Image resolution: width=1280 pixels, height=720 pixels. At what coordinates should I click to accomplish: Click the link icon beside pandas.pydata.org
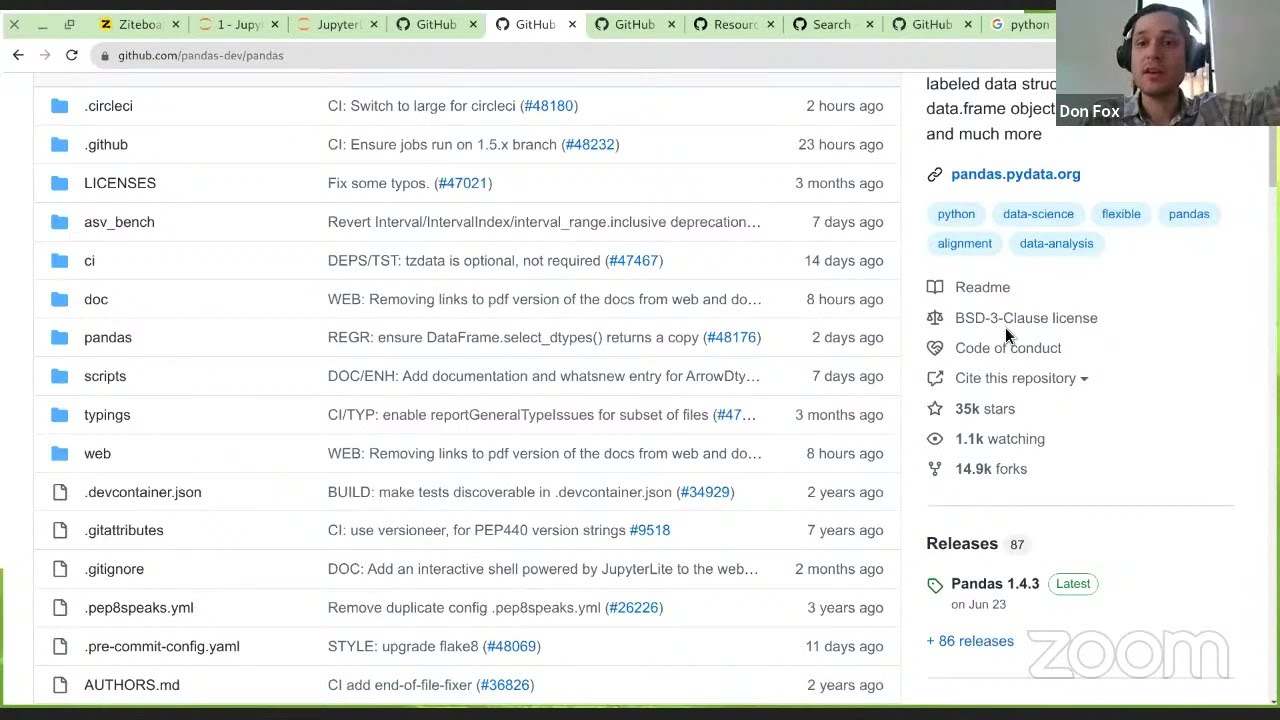[x=935, y=174]
